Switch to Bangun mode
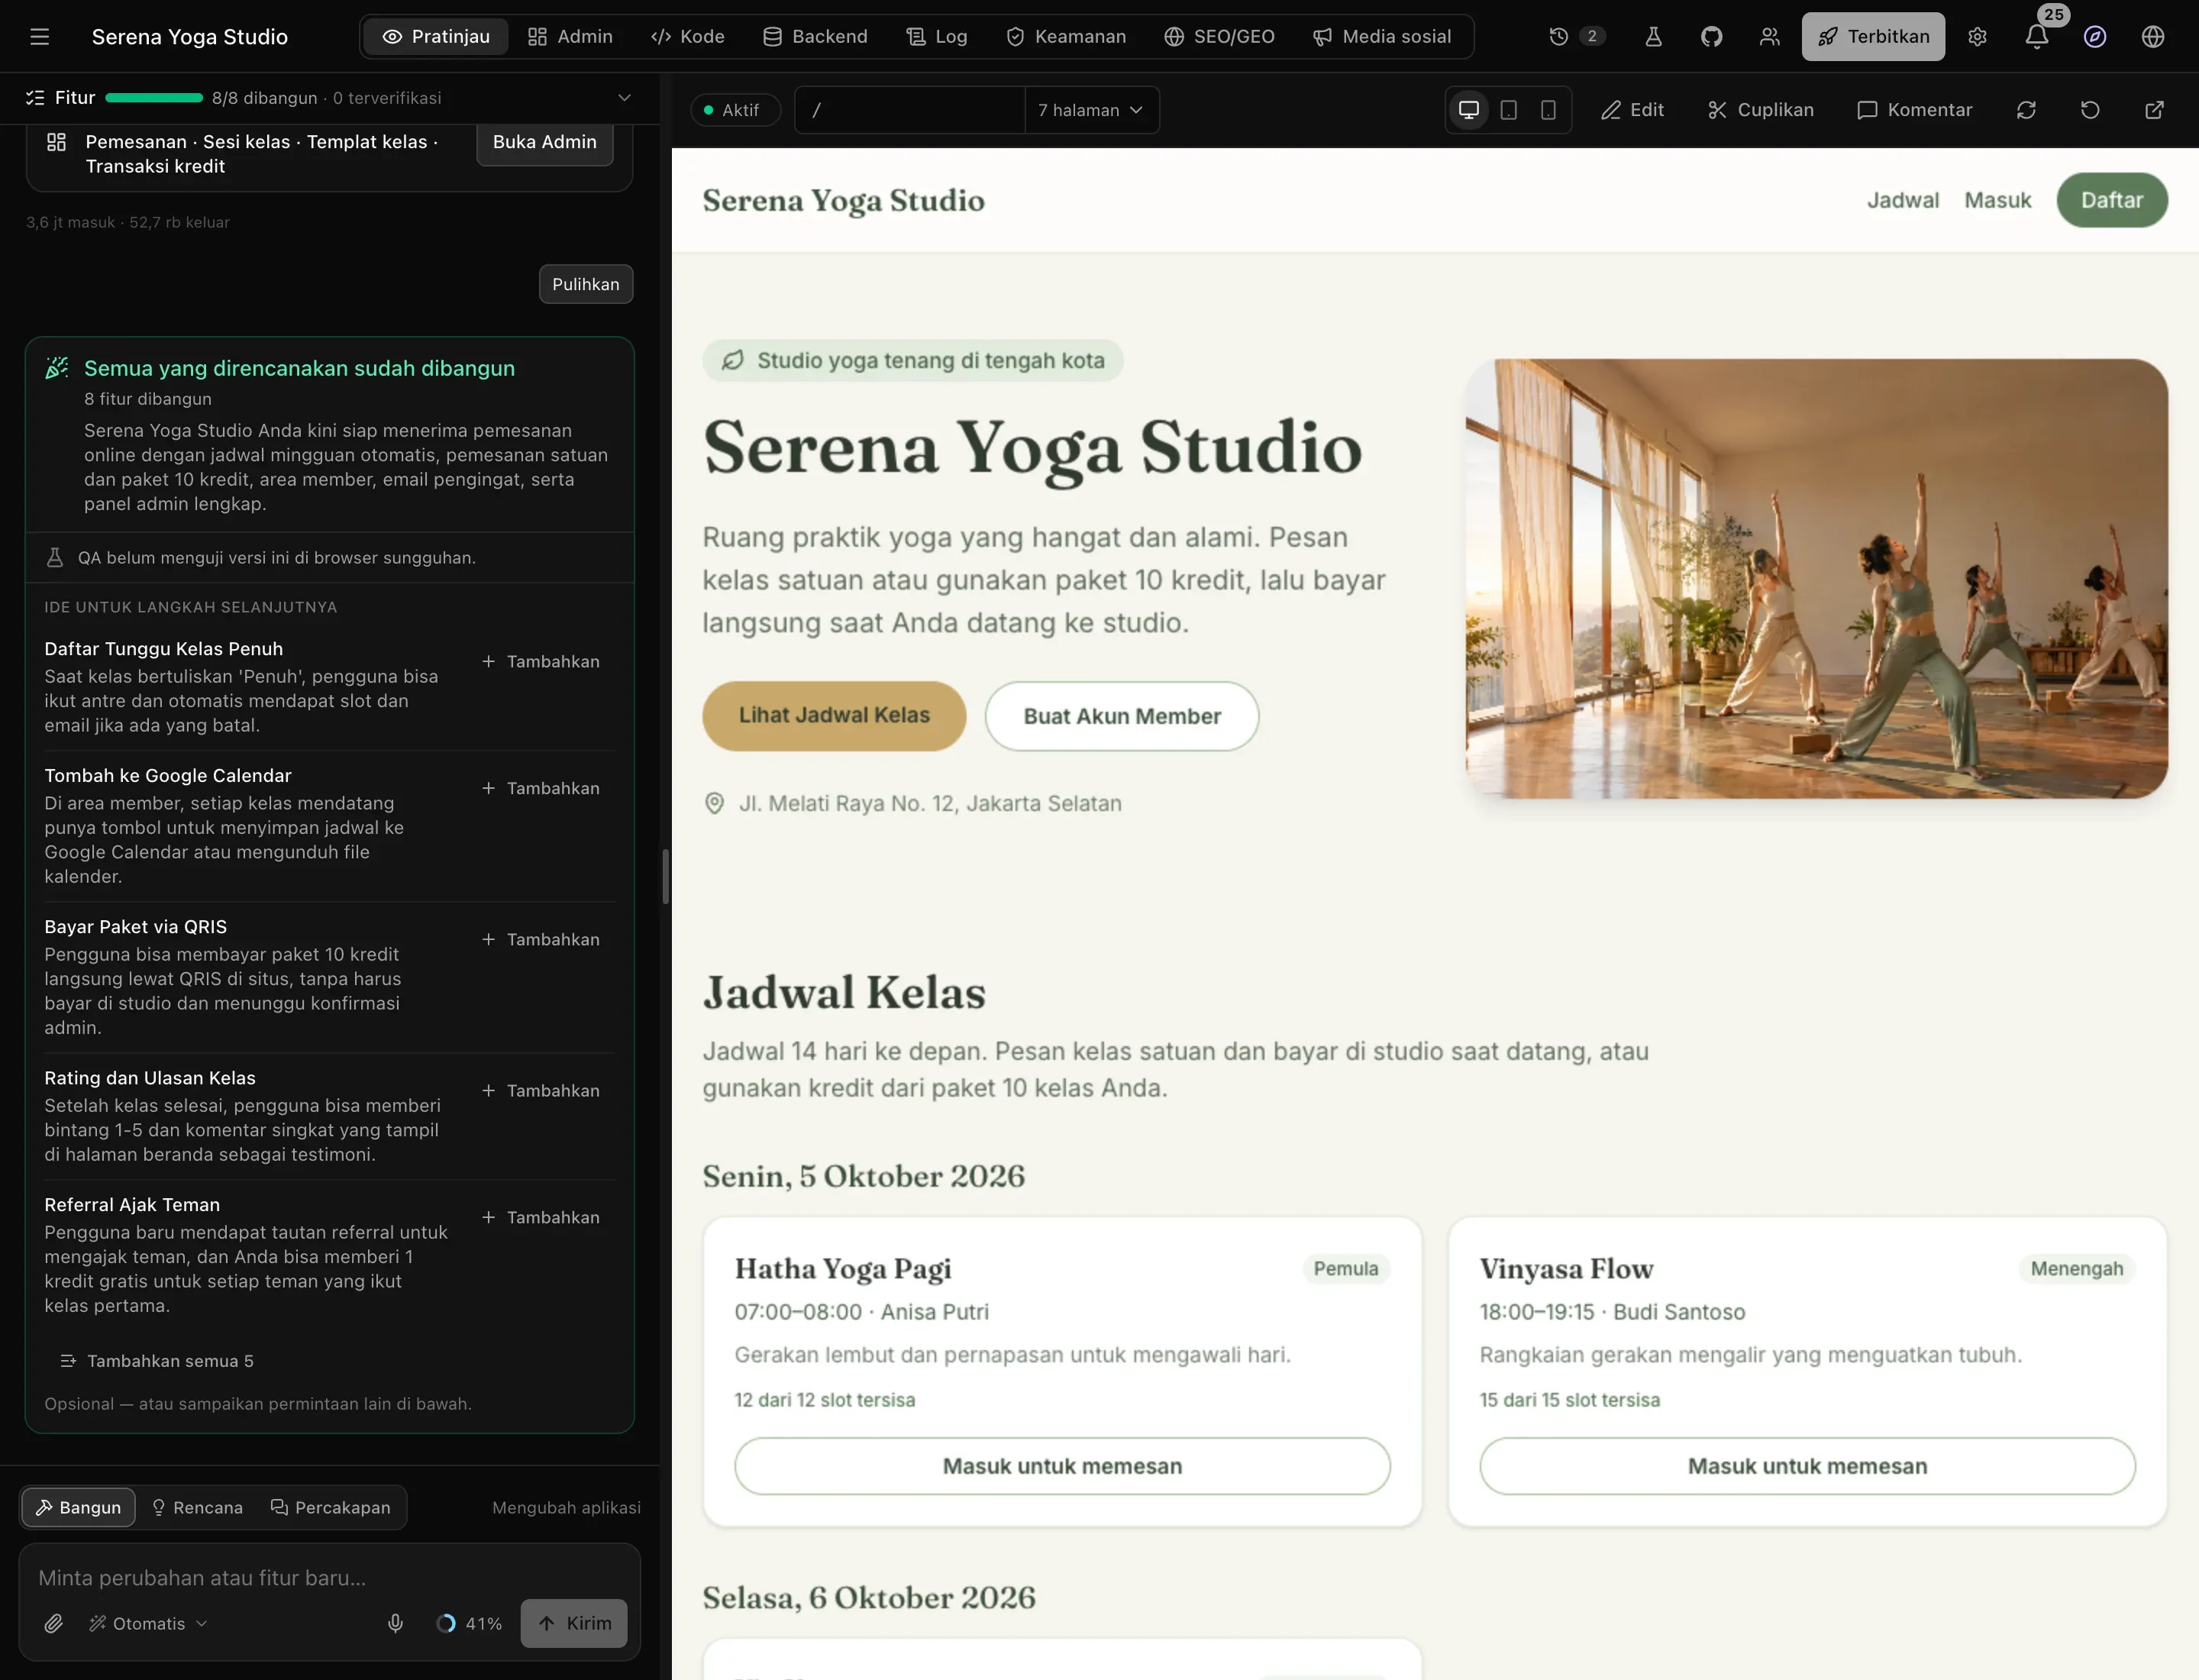Image resolution: width=2199 pixels, height=1680 pixels. coord(78,1507)
